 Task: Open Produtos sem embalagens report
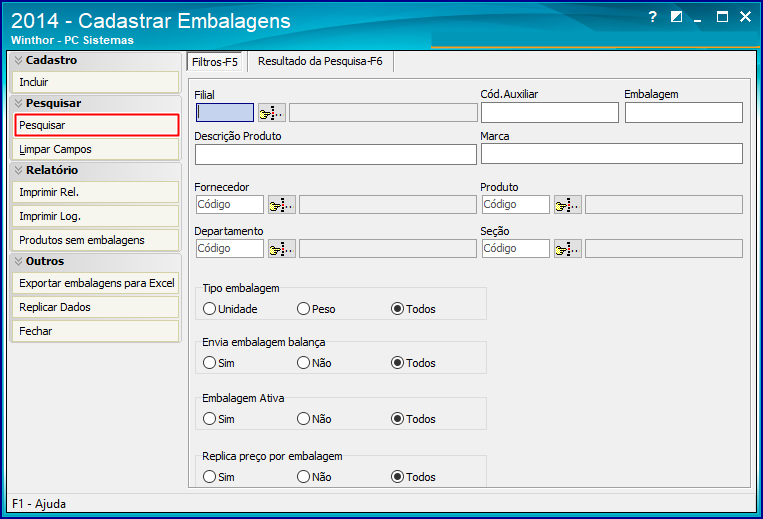click(96, 240)
